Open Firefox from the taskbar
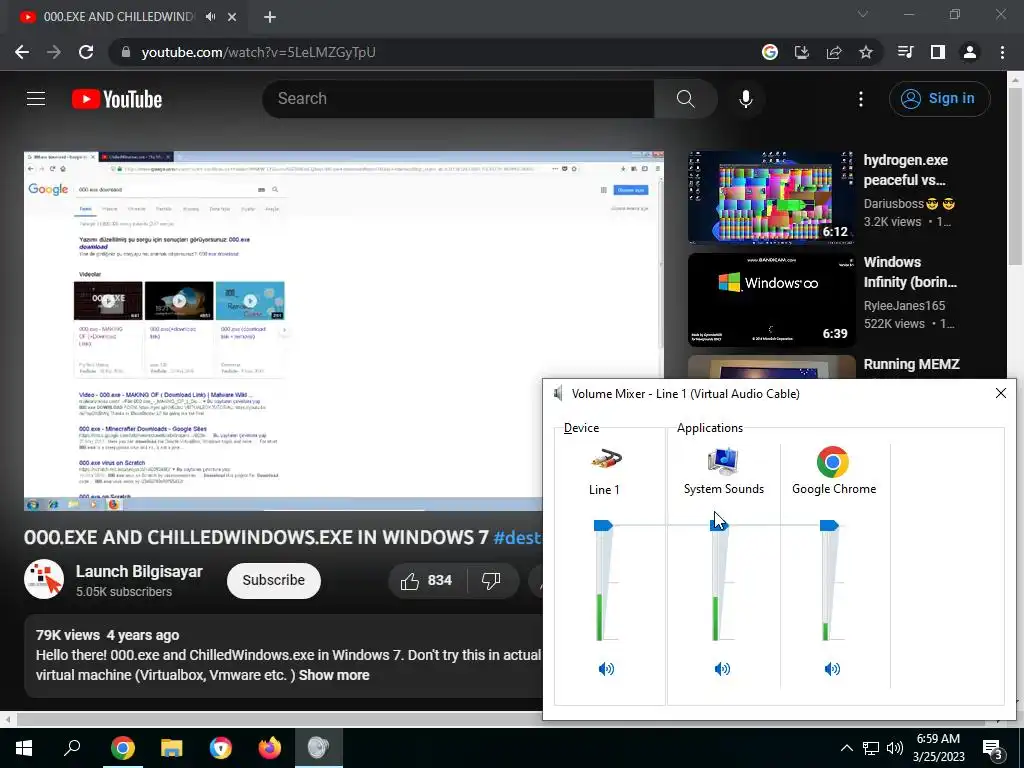1024x768 pixels. pyautogui.click(x=269, y=748)
